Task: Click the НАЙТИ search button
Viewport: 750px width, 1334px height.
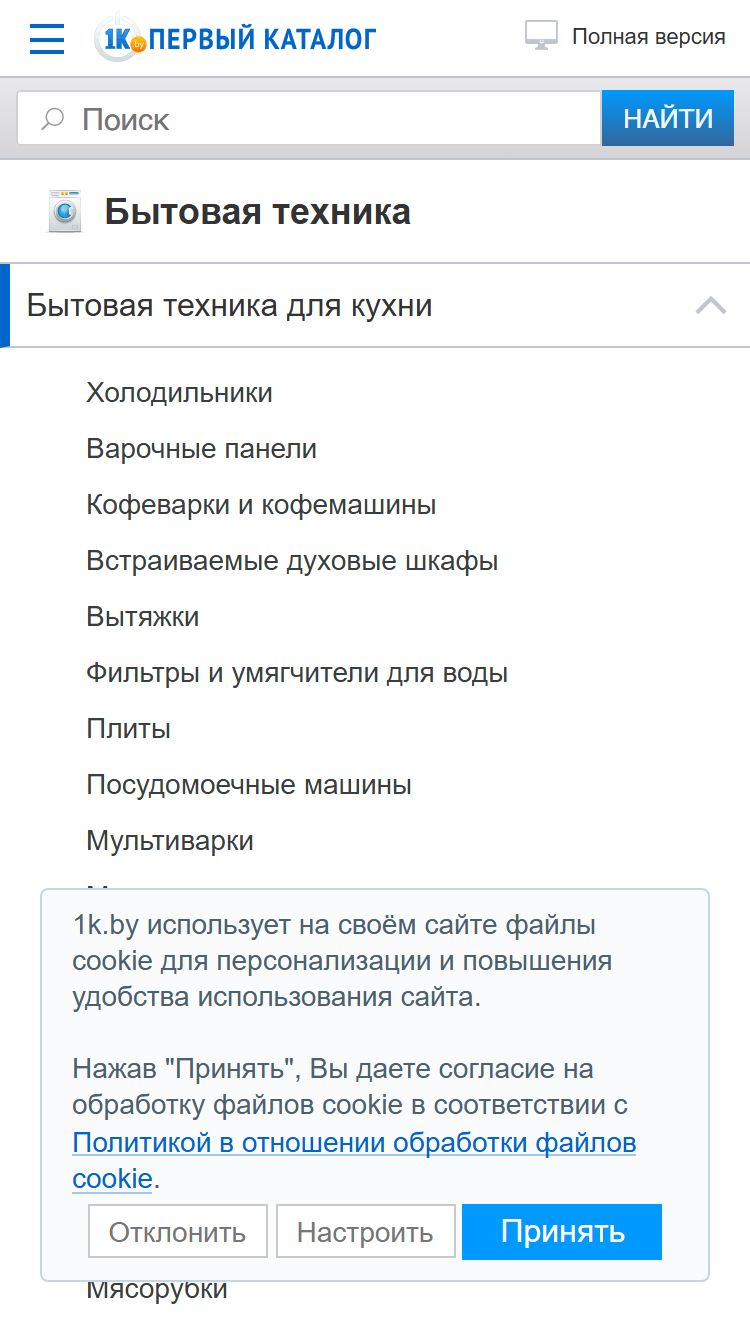Action: click(x=668, y=119)
